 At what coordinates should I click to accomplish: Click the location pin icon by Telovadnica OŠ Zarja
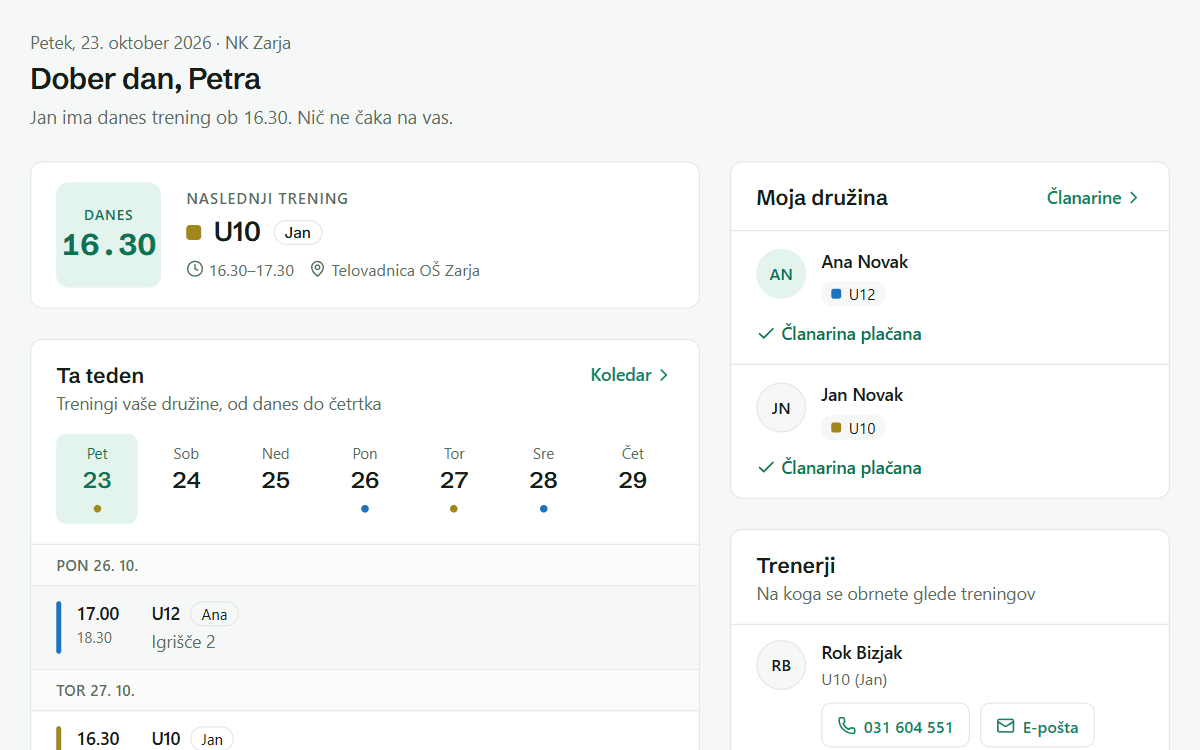[x=318, y=270]
